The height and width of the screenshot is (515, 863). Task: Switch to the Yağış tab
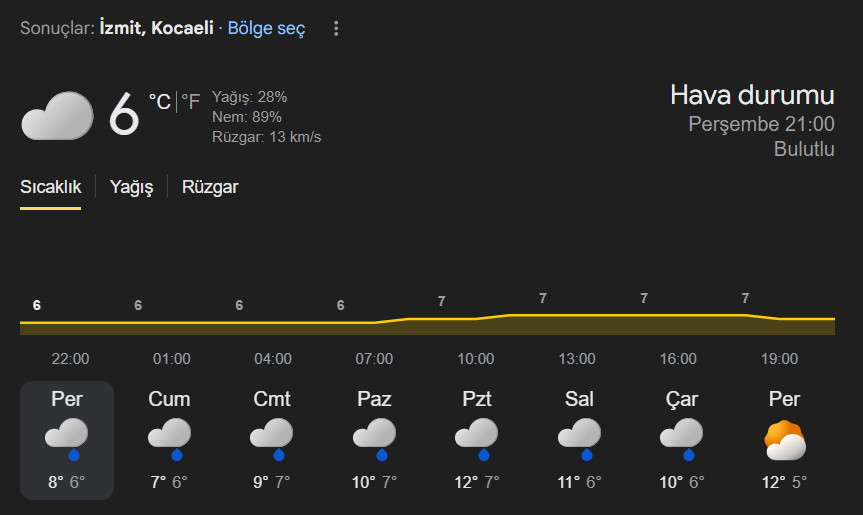pos(131,187)
